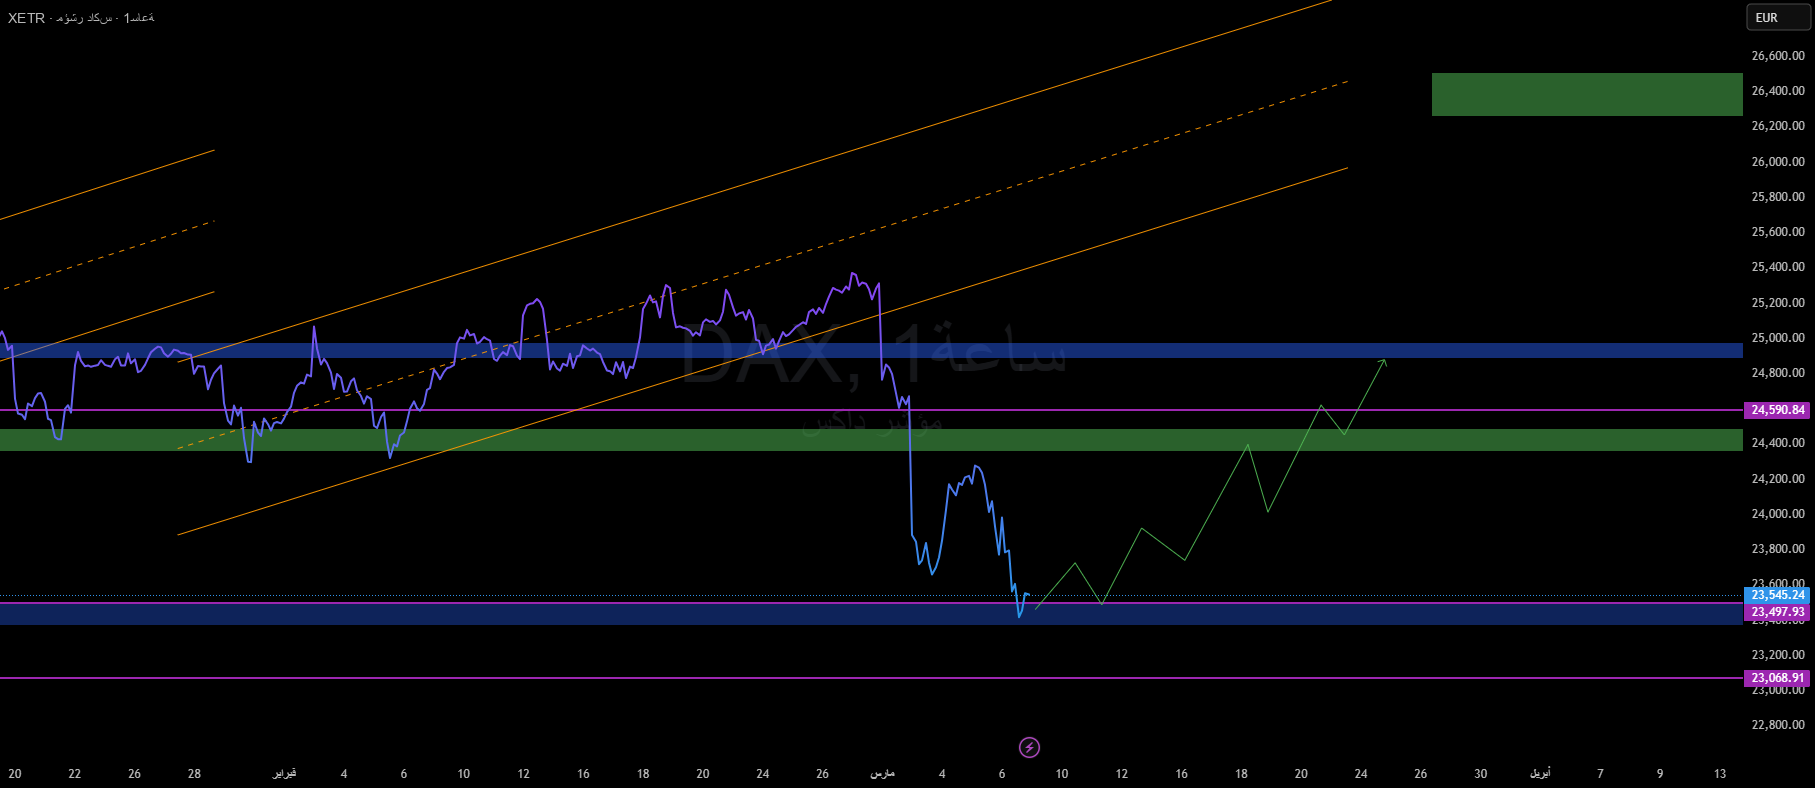
Task: Click the 25,400.00 tick on price axis
Action: point(1777,267)
